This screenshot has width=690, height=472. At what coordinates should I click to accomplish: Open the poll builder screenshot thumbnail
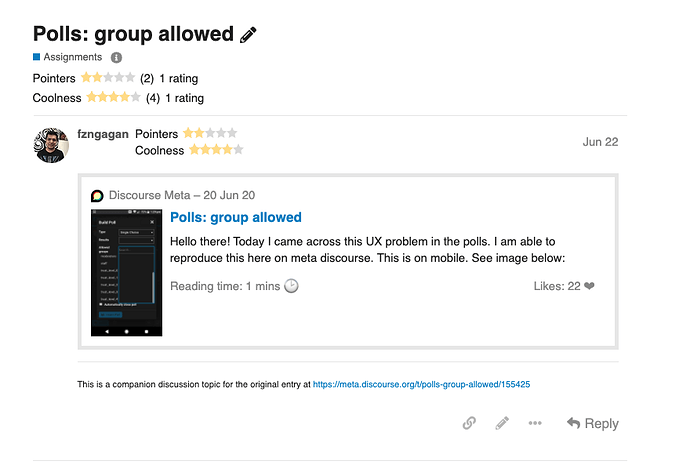coord(127,273)
